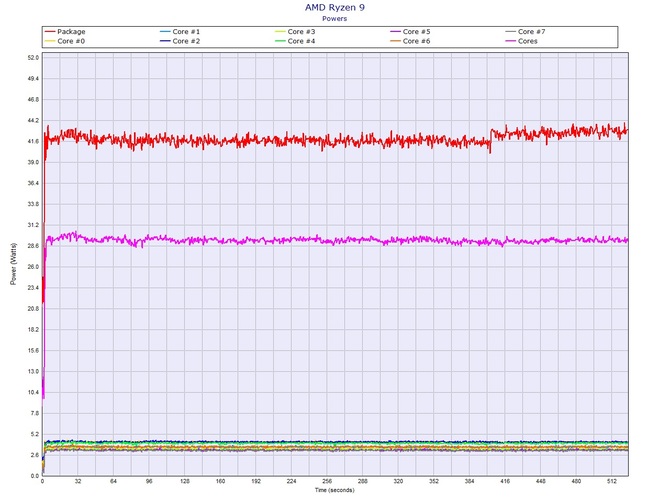The image size is (670, 502).
Task: Click the 128 X axis tick label
Action: (185, 481)
